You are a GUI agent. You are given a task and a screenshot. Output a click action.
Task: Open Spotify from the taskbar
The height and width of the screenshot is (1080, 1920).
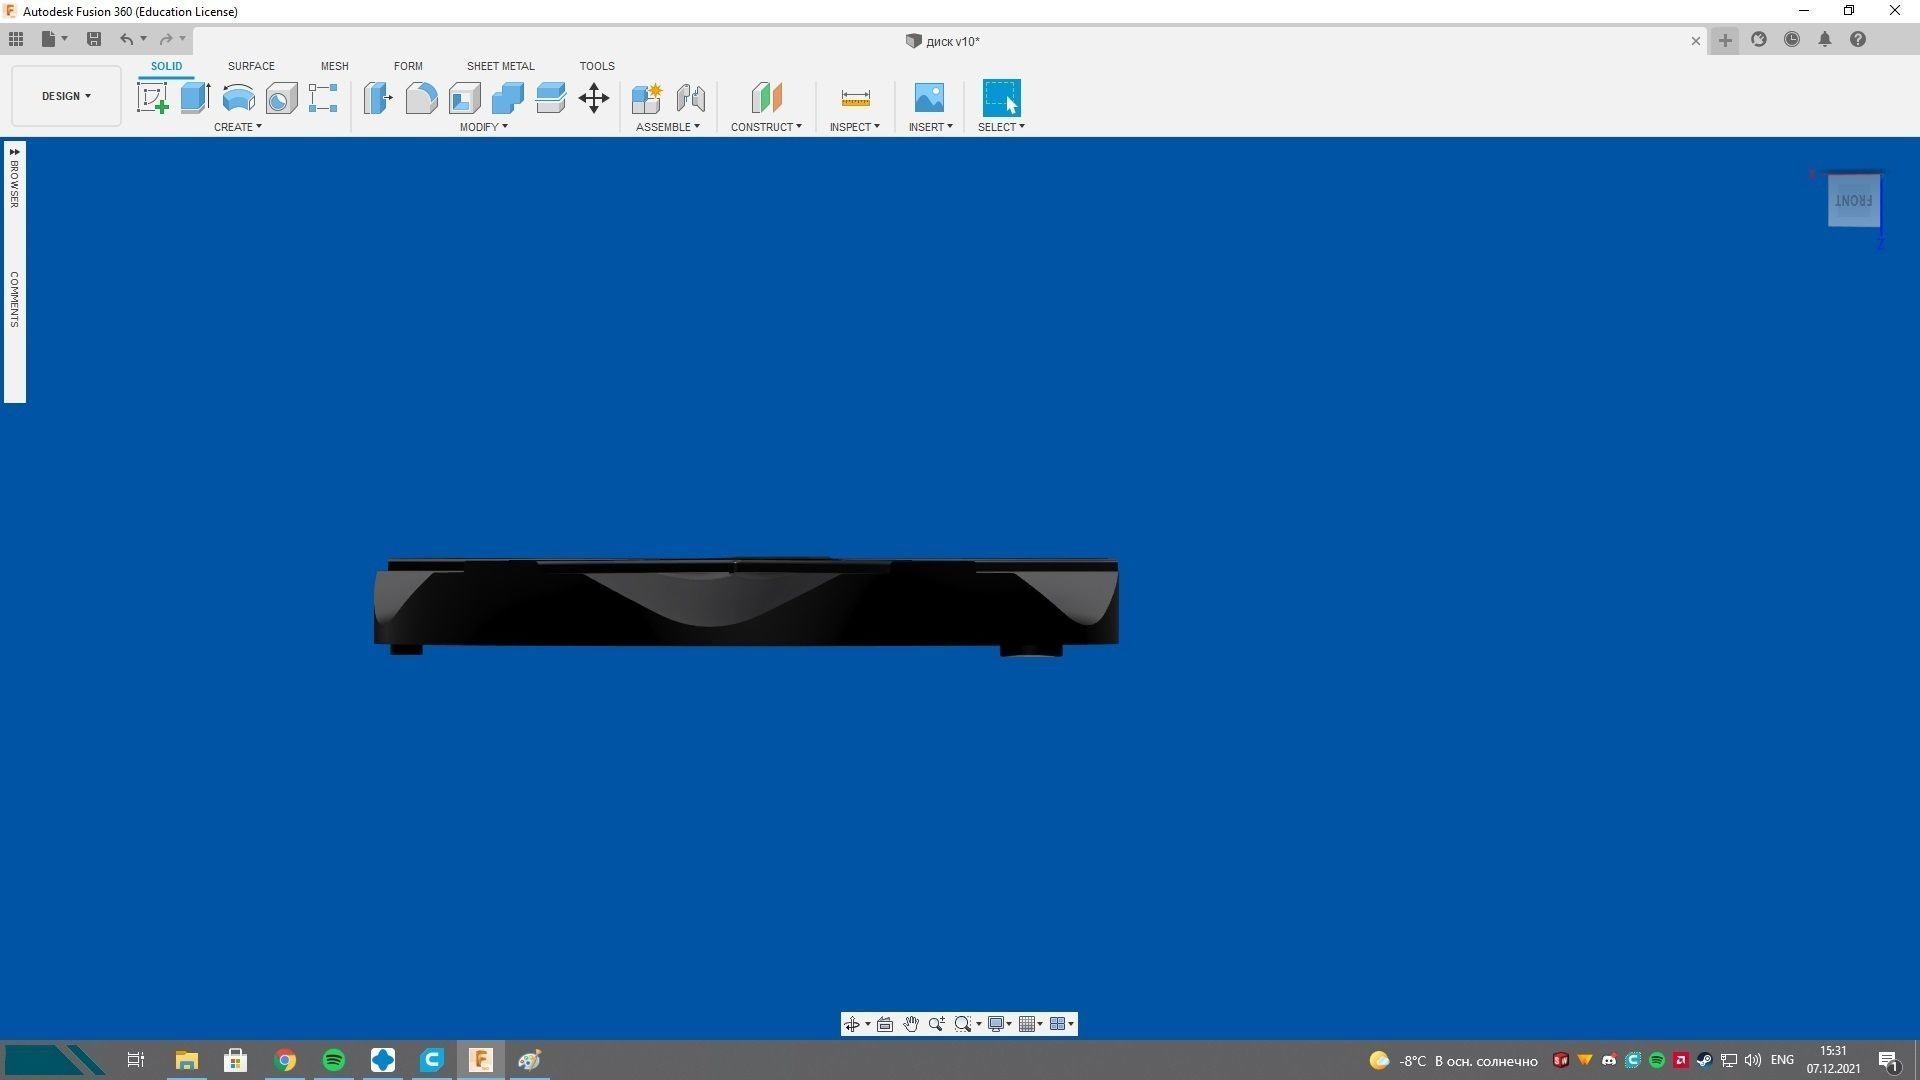pyautogui.click(x=334, y=1060)
